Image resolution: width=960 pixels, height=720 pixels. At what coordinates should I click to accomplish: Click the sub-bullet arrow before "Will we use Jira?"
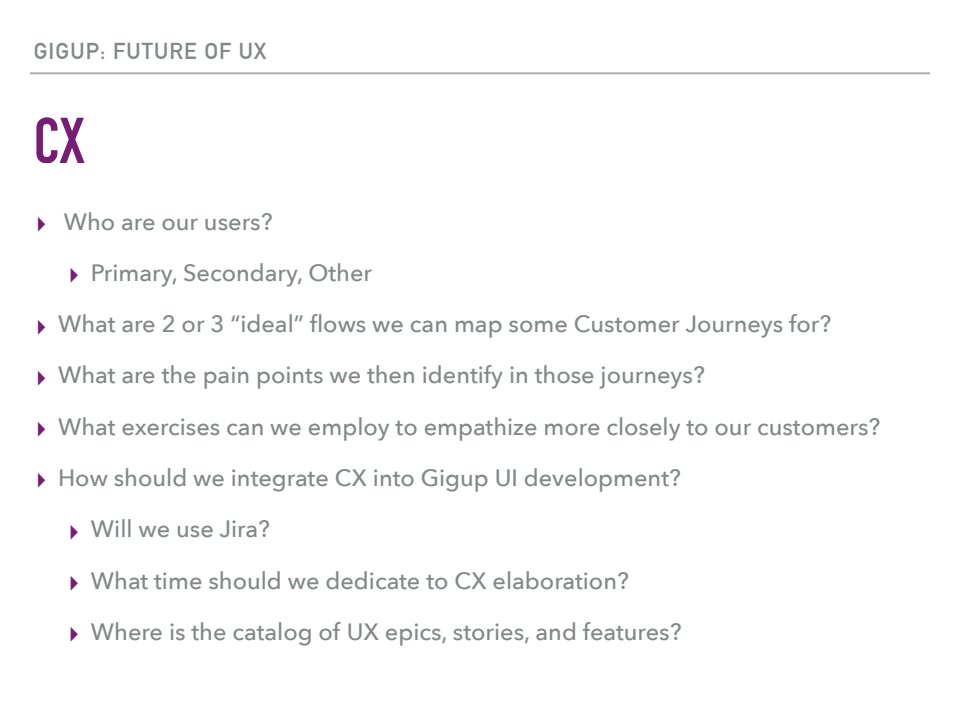(74, 531)
